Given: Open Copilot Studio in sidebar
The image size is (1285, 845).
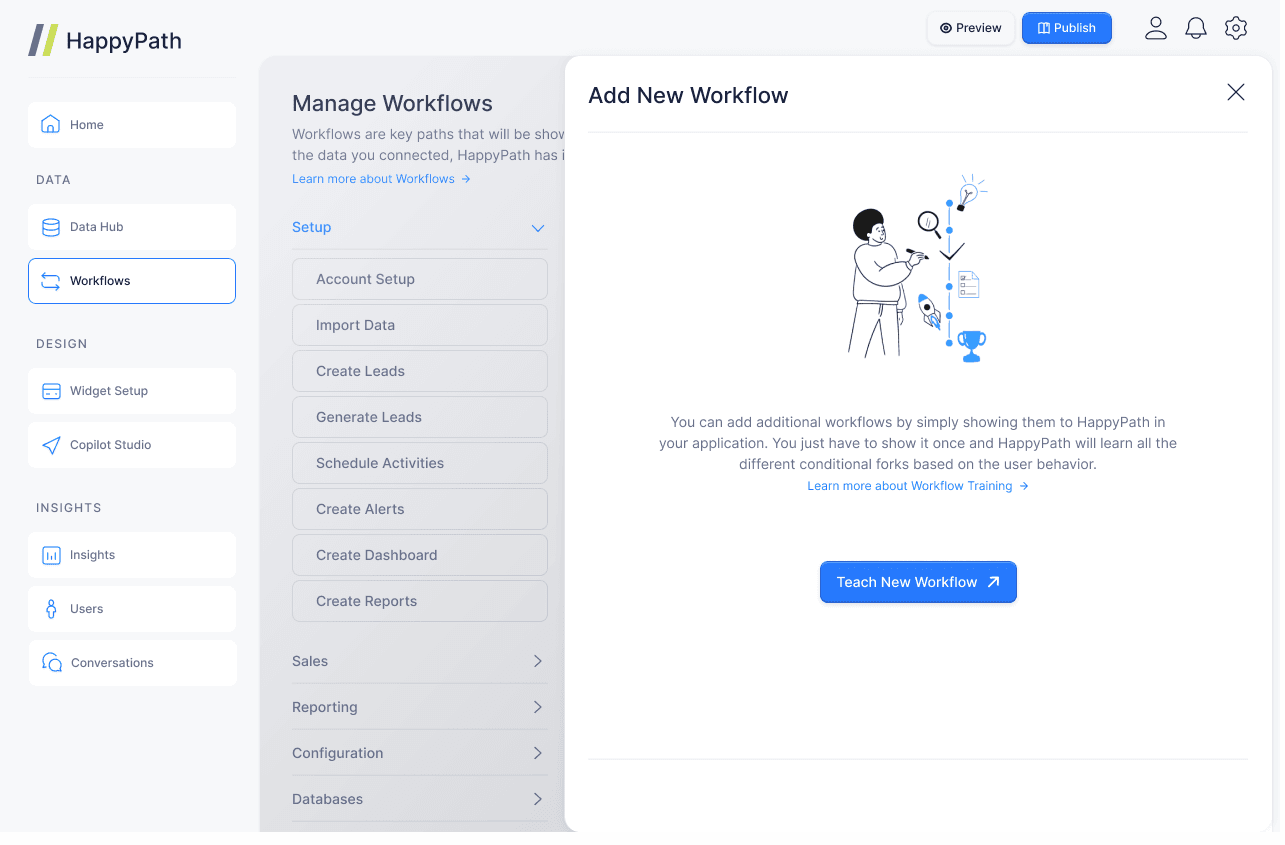Looking at the screenshot, I should (x=132, y=445).
